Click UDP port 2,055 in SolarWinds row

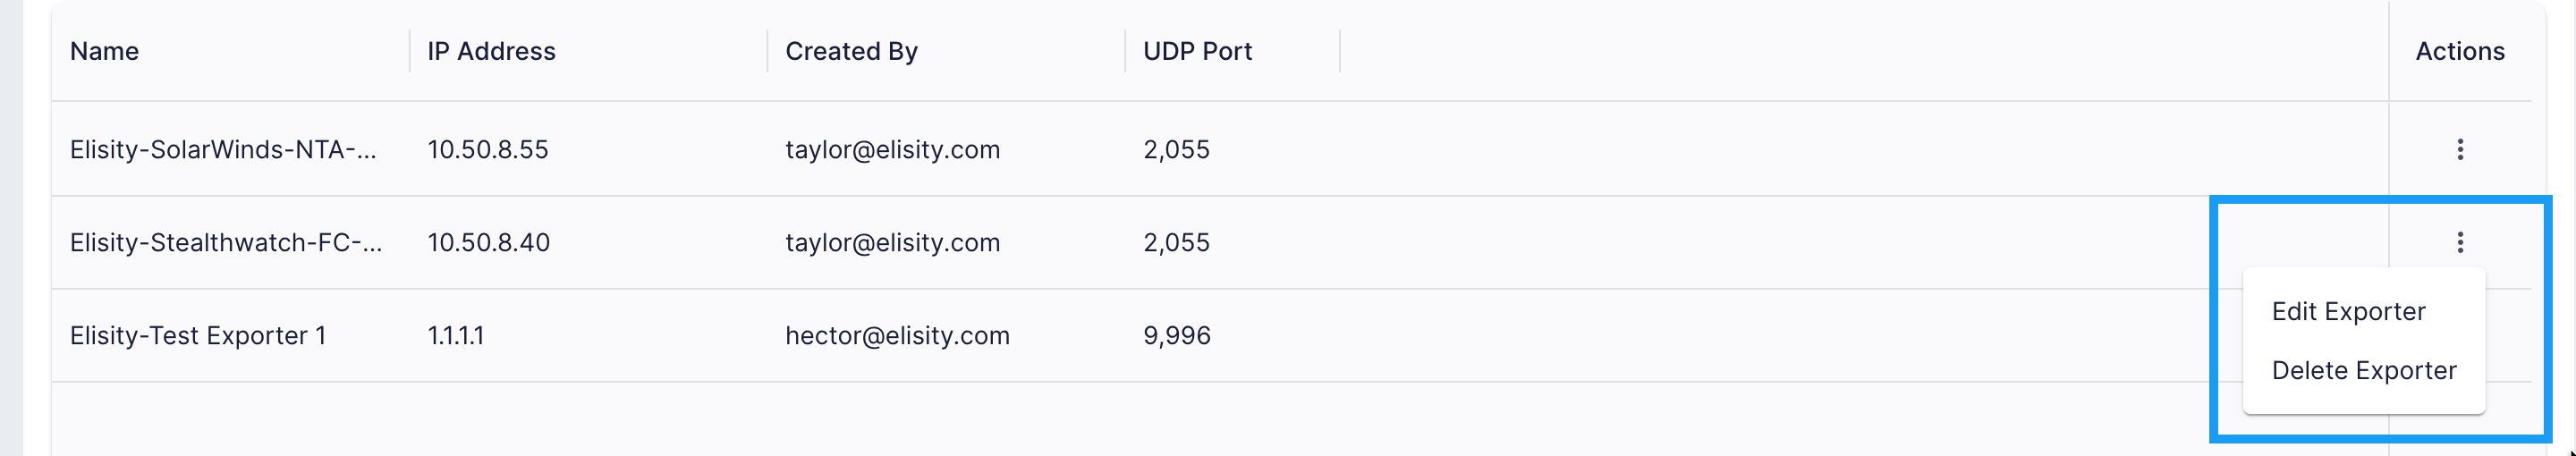click(x=1176, y=149)
